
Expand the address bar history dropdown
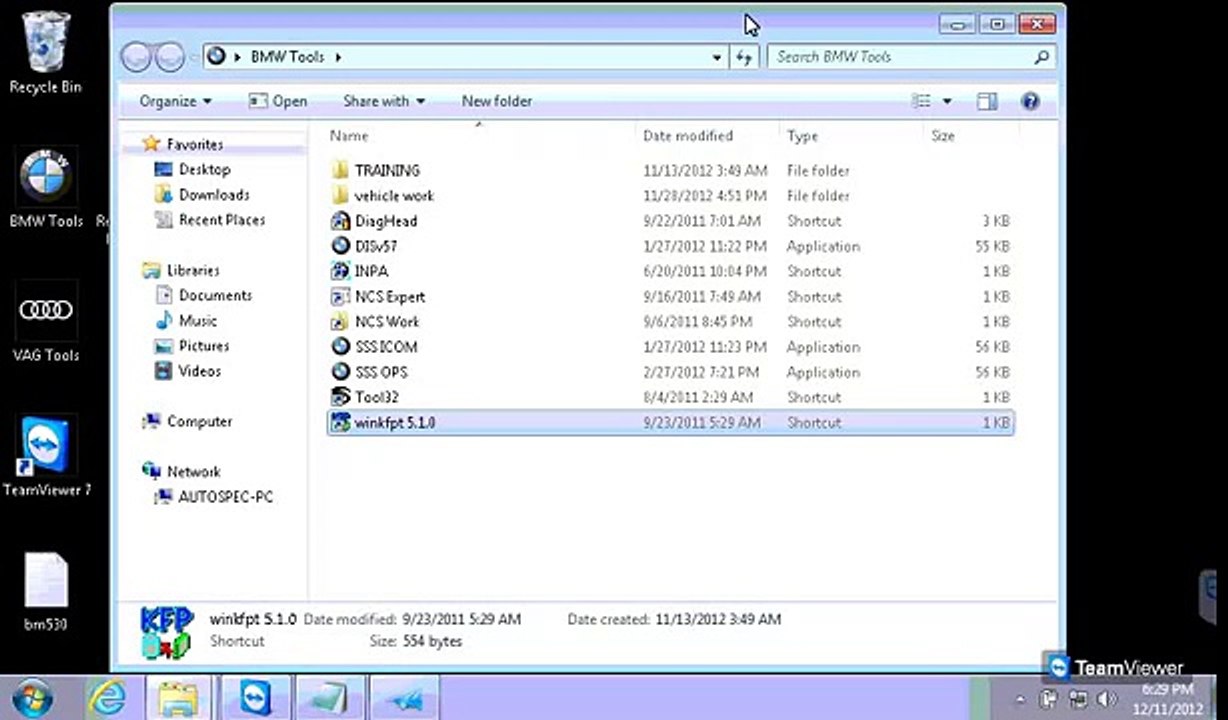(x=717, y=58)
